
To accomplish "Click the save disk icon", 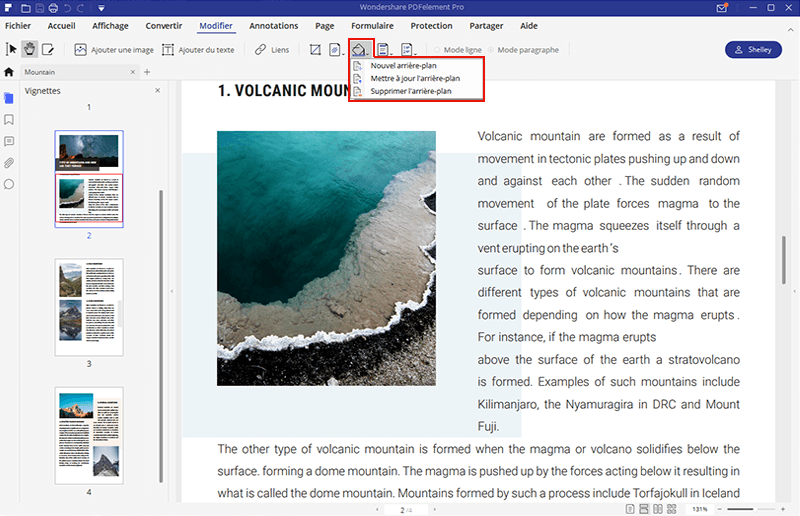I will click(39, 8).
